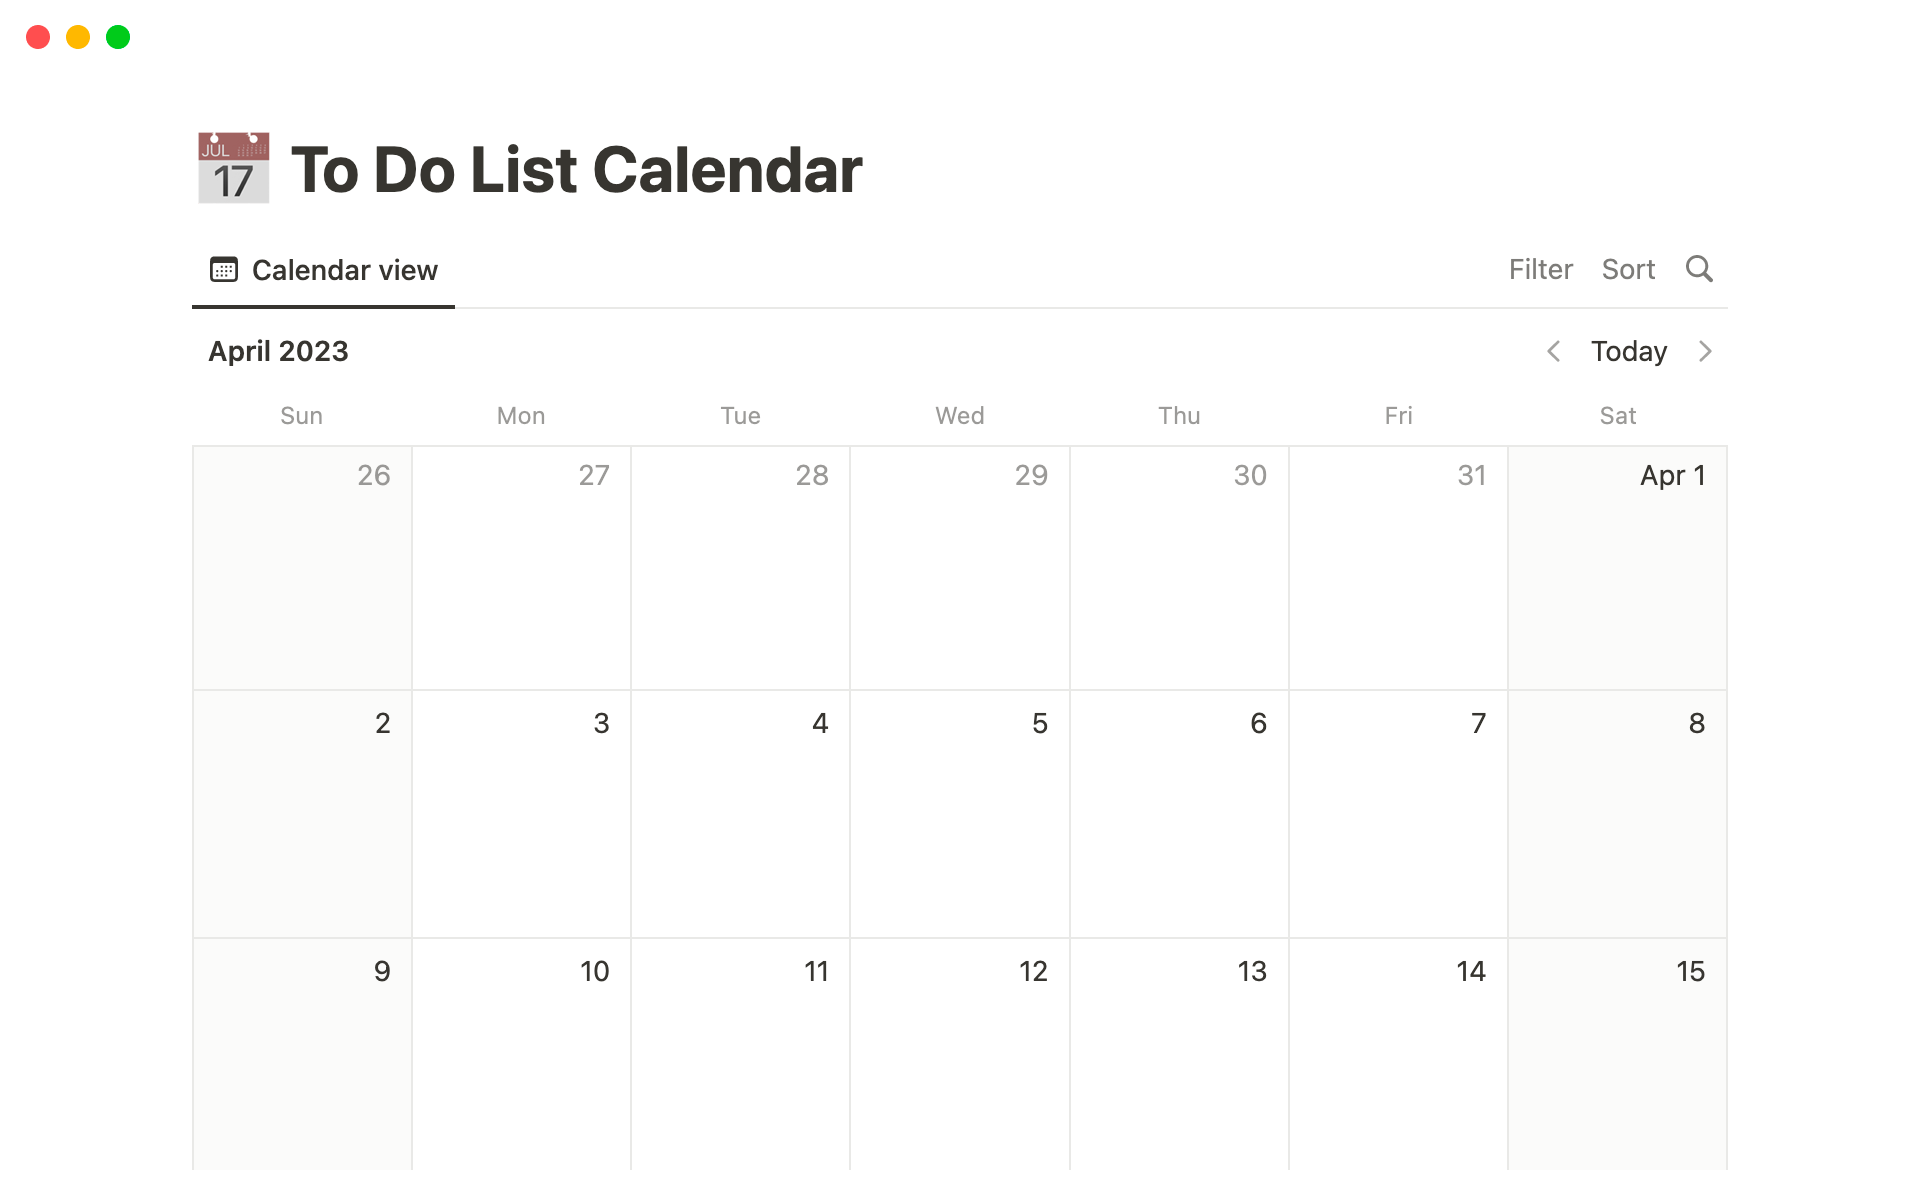Click on Wednesday column header
The image size is (1920, 1200).
click(x=958, y=415)
